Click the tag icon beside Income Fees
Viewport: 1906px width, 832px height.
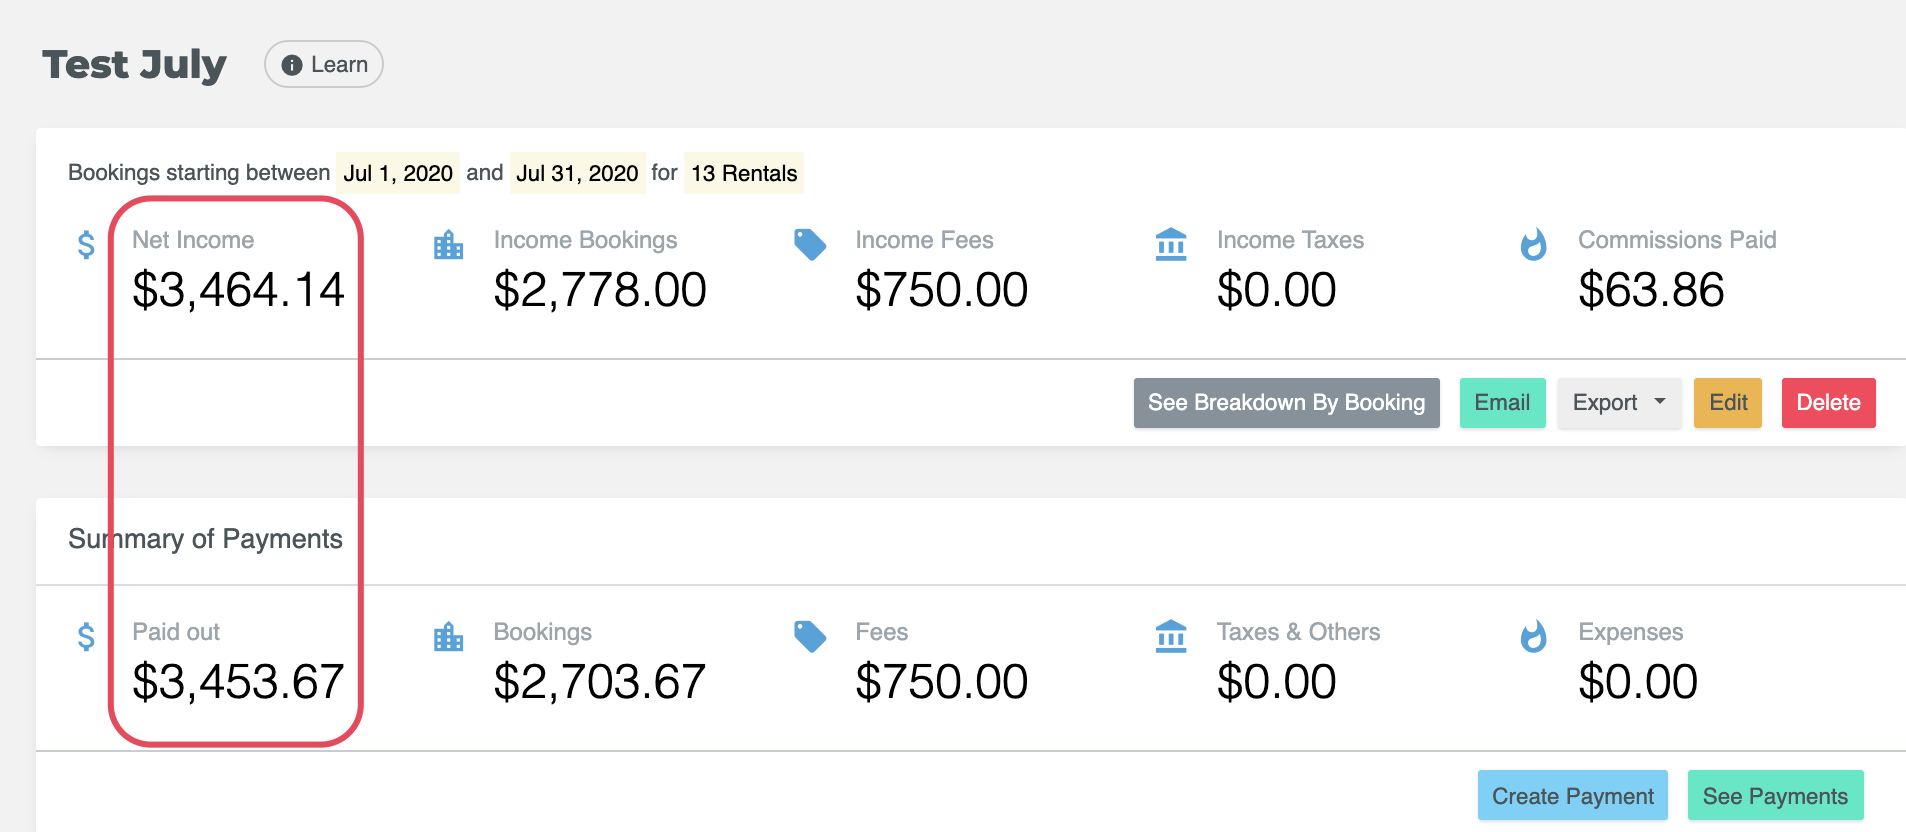point(809,244)
